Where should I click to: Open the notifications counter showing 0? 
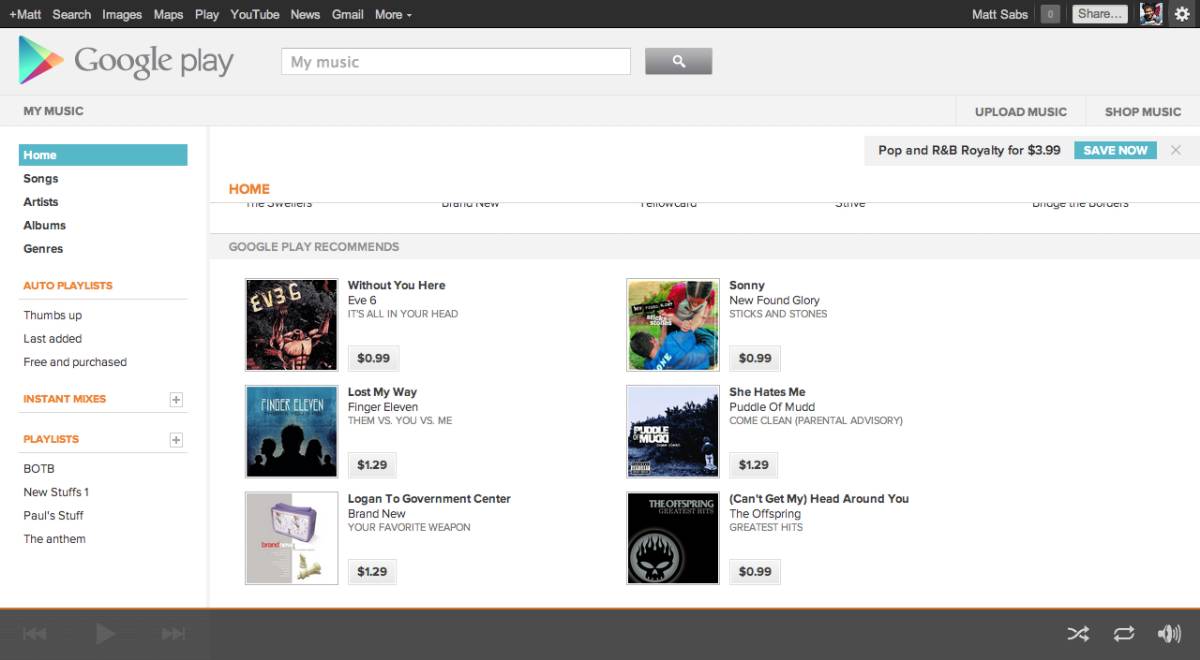[x=1050, y=14]
